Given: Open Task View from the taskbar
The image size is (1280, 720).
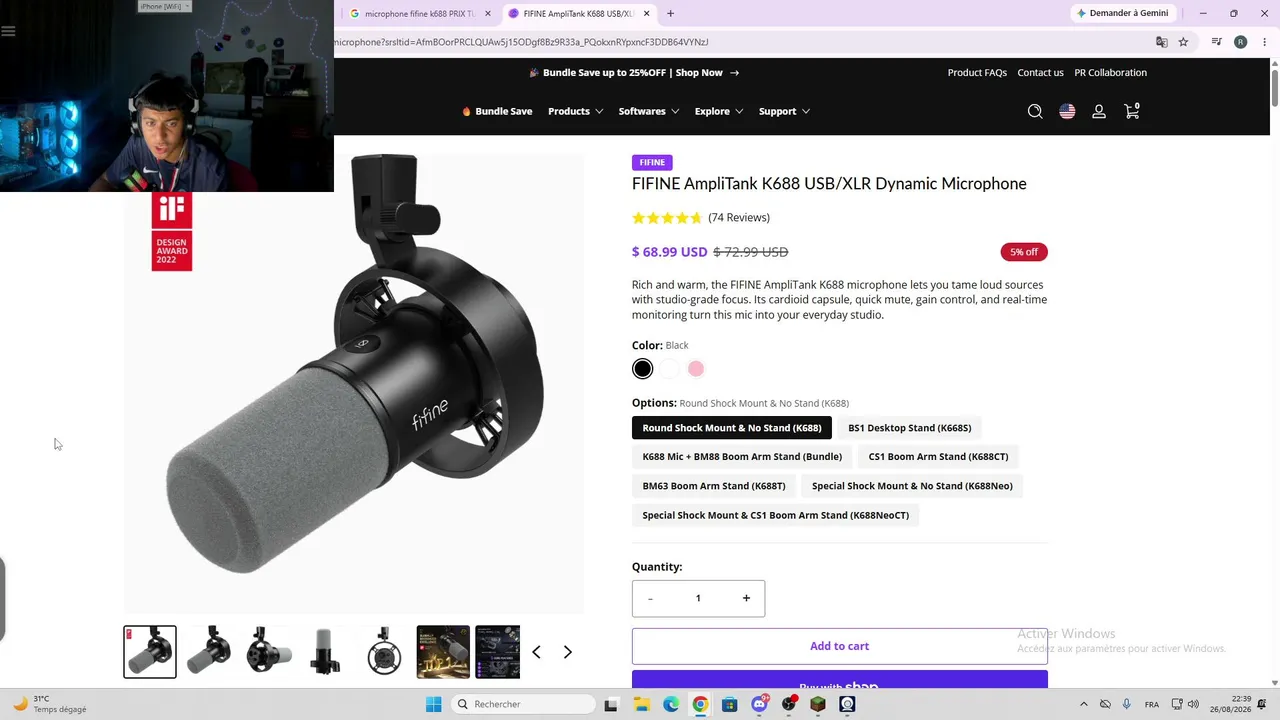Looking at the screenshot, I should point(611,704).
